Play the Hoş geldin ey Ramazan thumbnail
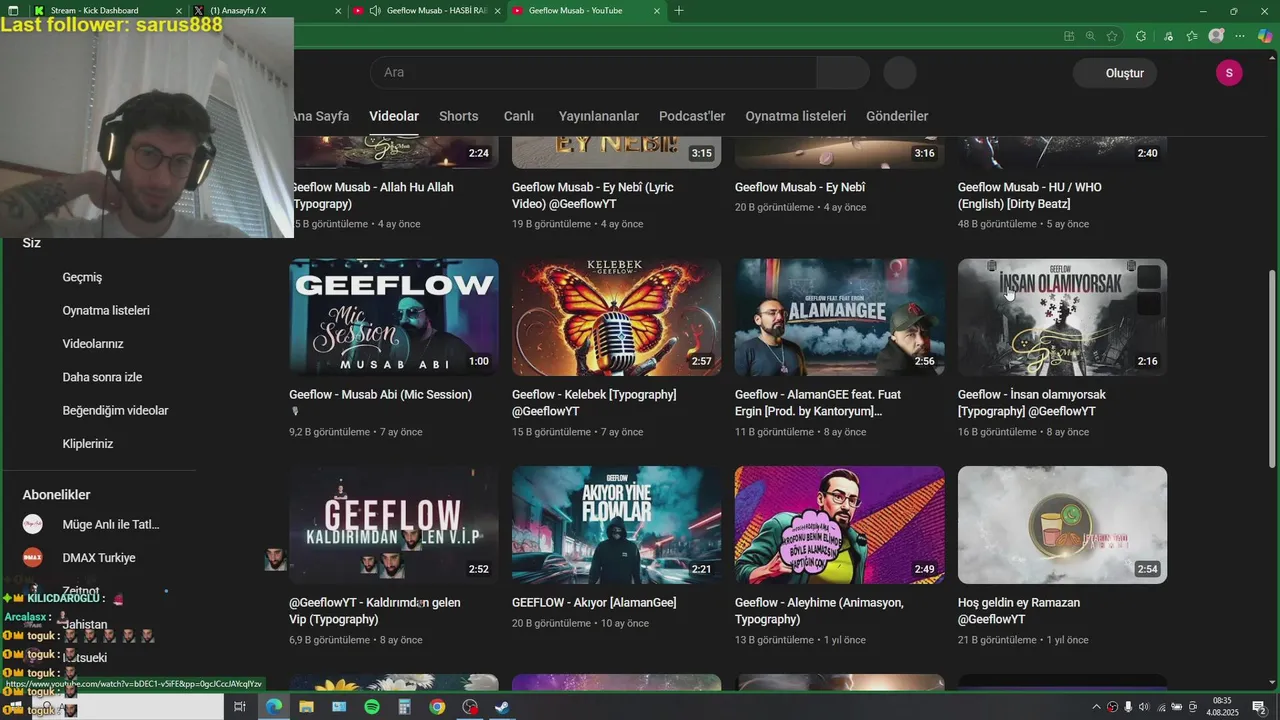This screenshot has height=720, width=1280. (x=1062, y=525)
